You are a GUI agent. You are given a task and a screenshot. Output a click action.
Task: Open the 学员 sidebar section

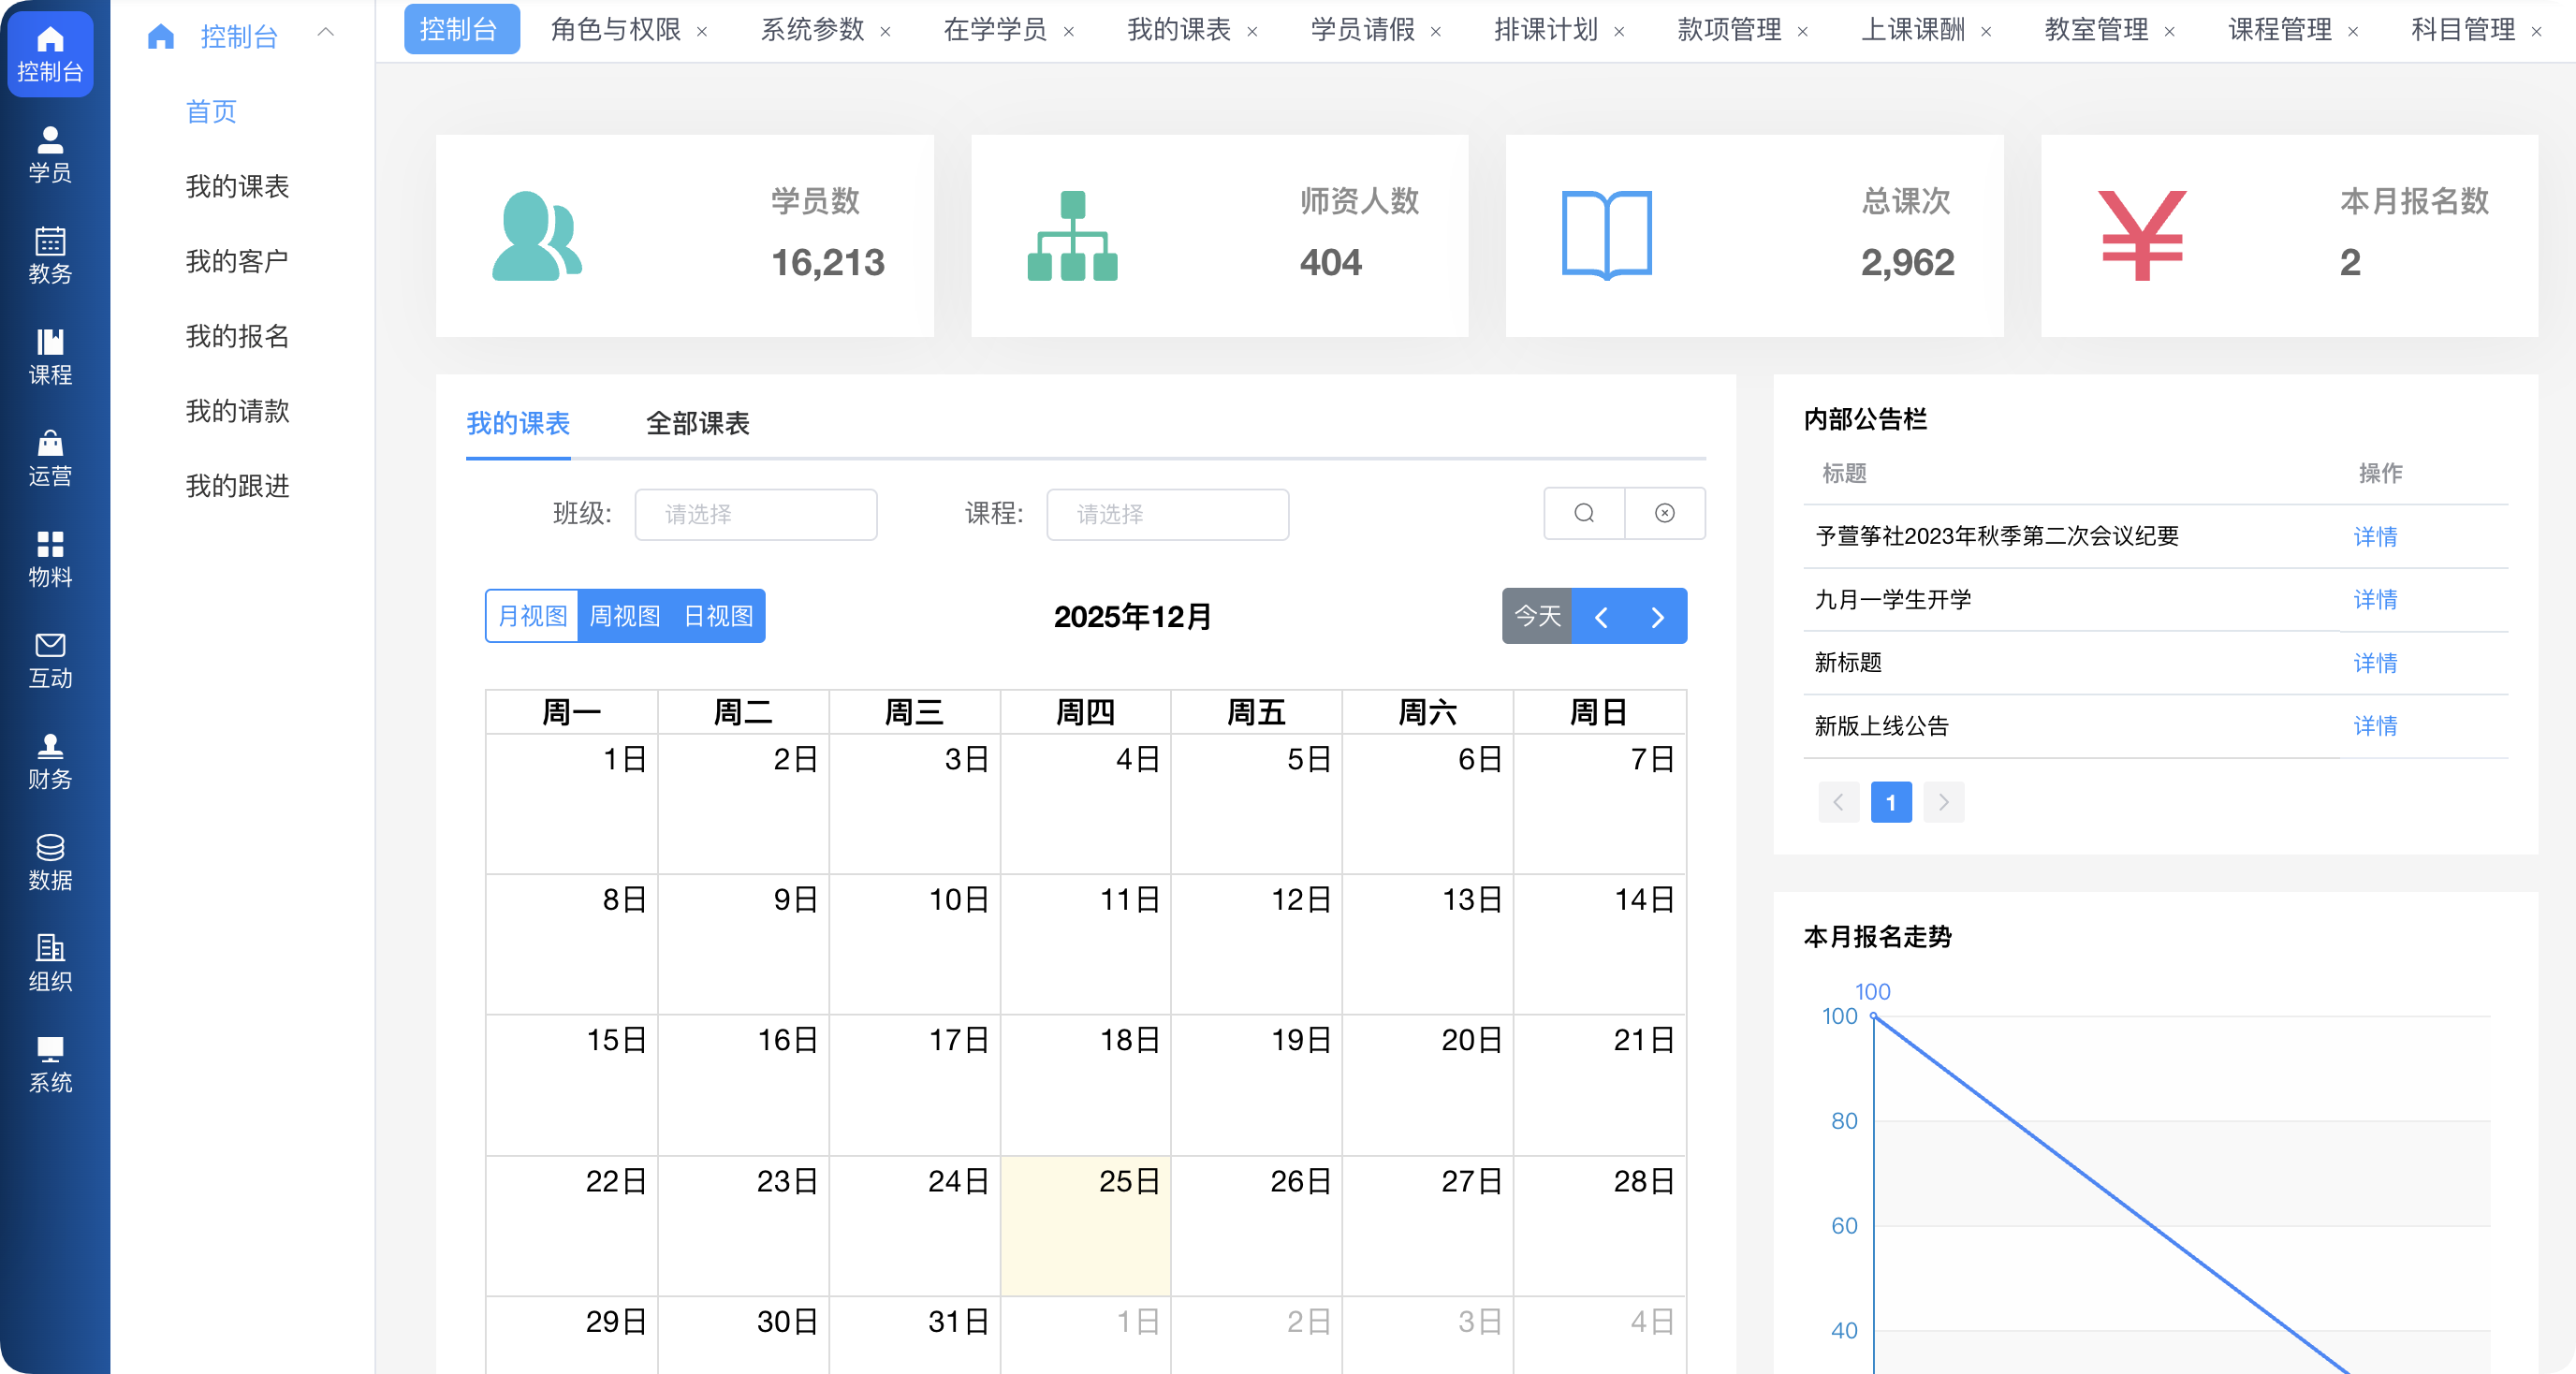(x=50, y=155)
